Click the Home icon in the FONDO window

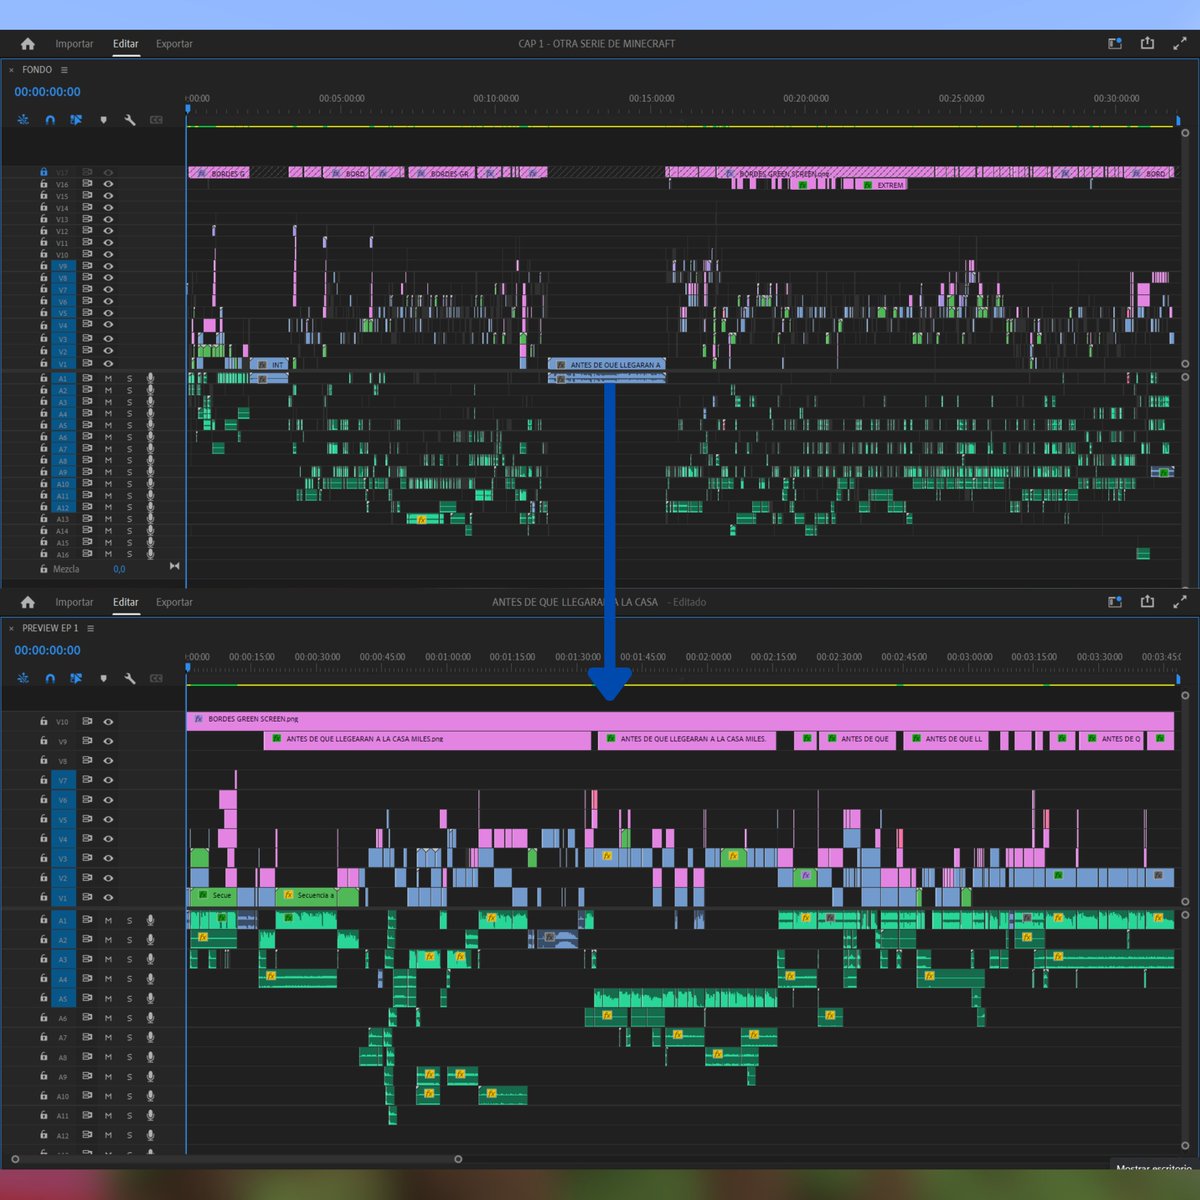click(x=27, y=44)
